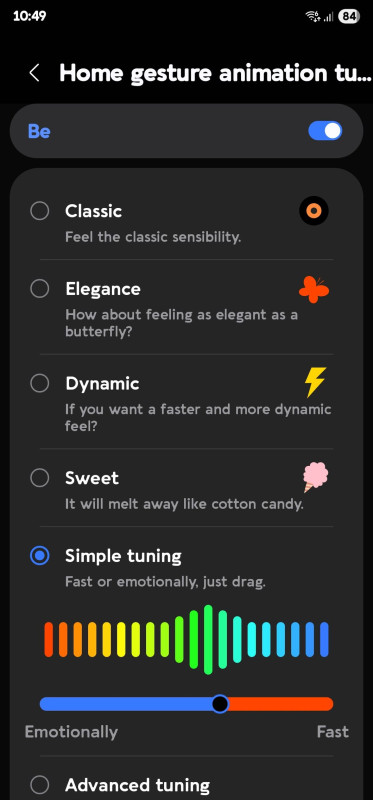This screenshot has height=800, width=373.
Task: Tap the Classic orange circle icon
Action: 313,210
